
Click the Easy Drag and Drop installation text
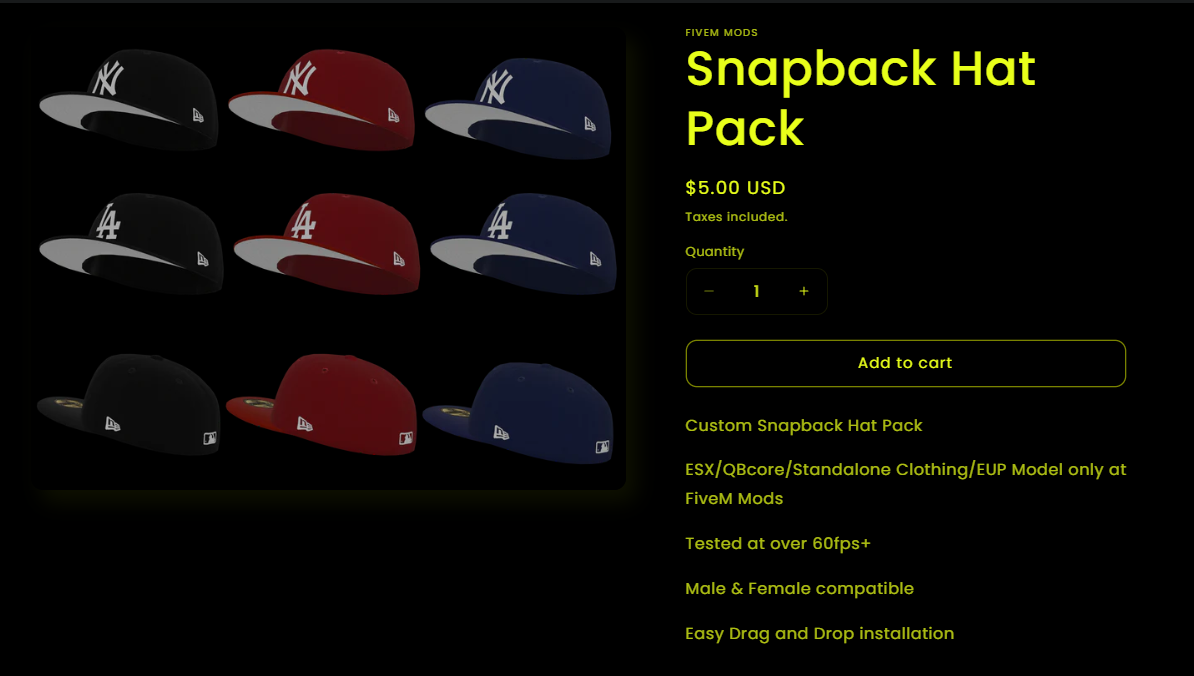click(819, 633)
